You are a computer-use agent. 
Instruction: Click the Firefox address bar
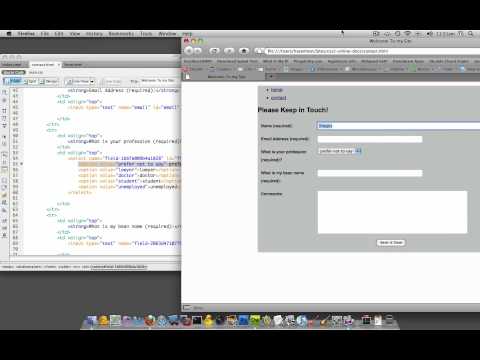click(x=372, y=51)
